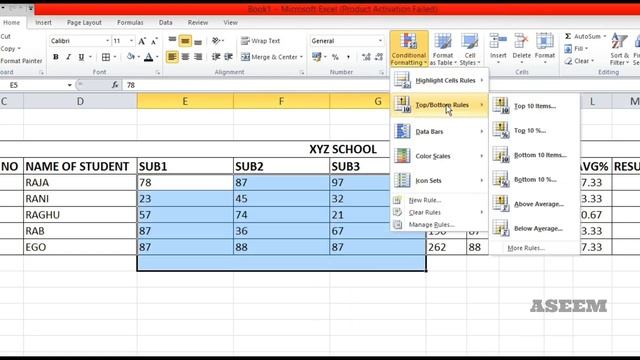The image size is (640, 360).
Task: Open Color Scales submenu
Action: (439, 156)
